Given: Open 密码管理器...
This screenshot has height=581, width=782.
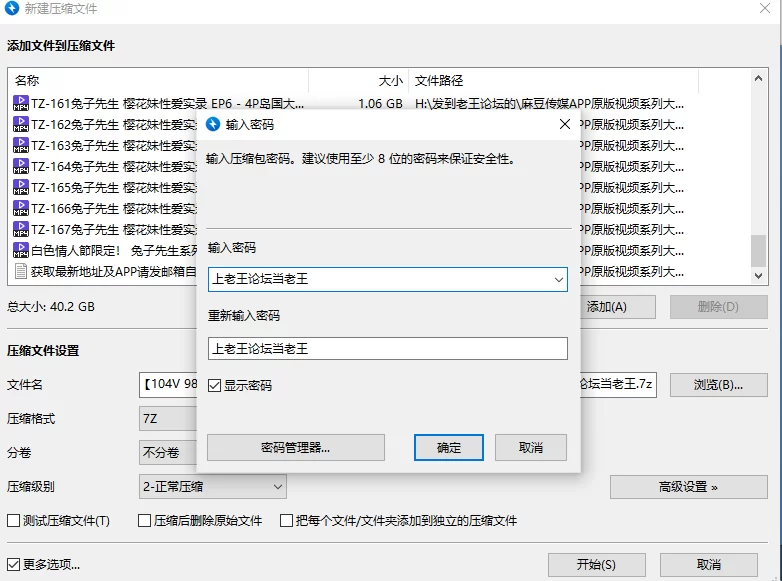Looking at the screenshot, I should [x=296, y=447].
